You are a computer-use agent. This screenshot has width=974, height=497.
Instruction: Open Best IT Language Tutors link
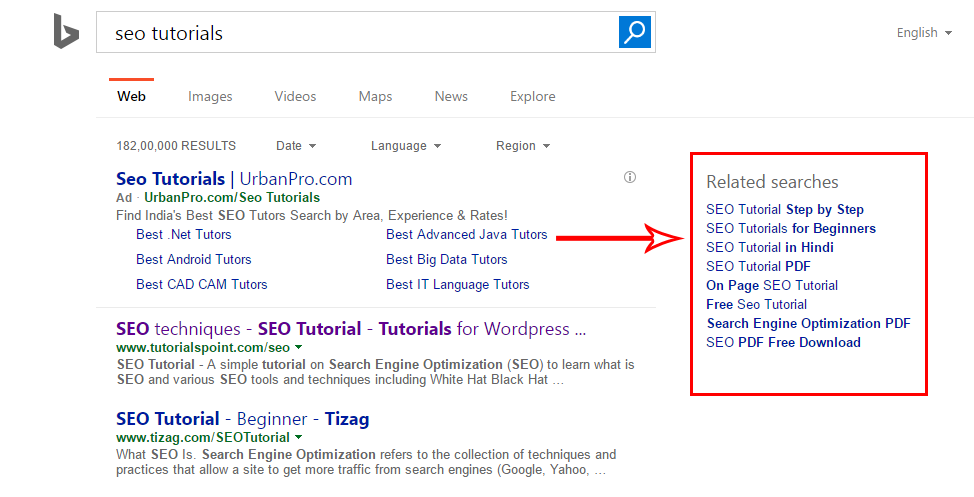458,285
